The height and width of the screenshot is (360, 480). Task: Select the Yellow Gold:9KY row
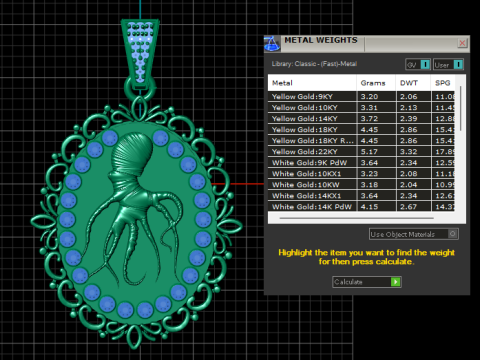361,97
